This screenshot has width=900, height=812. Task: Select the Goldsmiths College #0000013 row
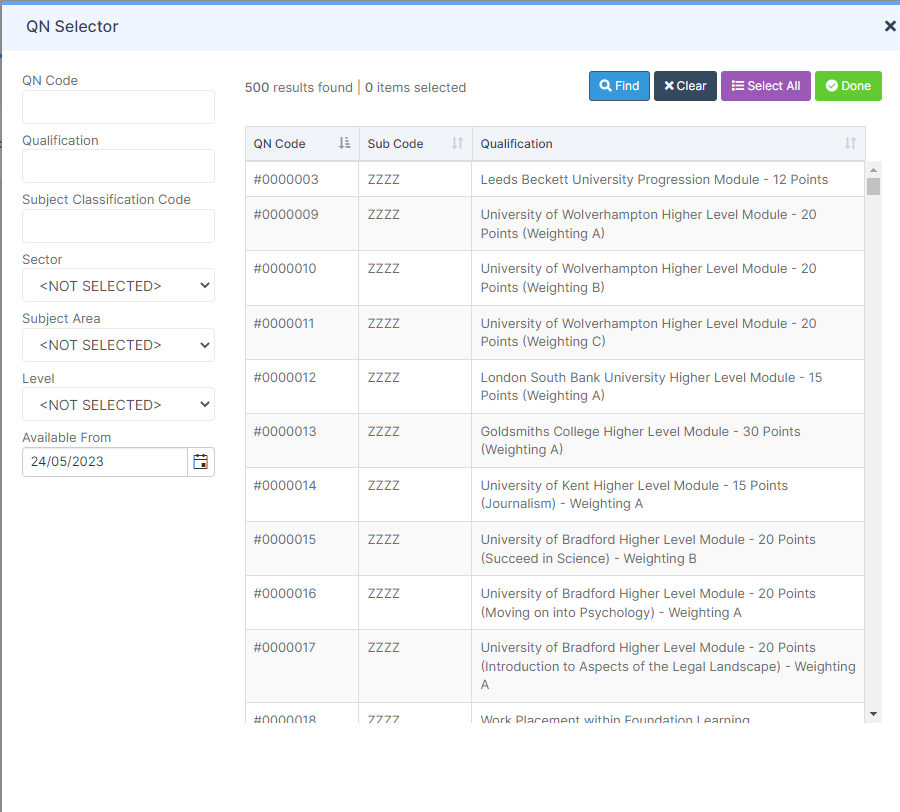click(x=554, y=440)
